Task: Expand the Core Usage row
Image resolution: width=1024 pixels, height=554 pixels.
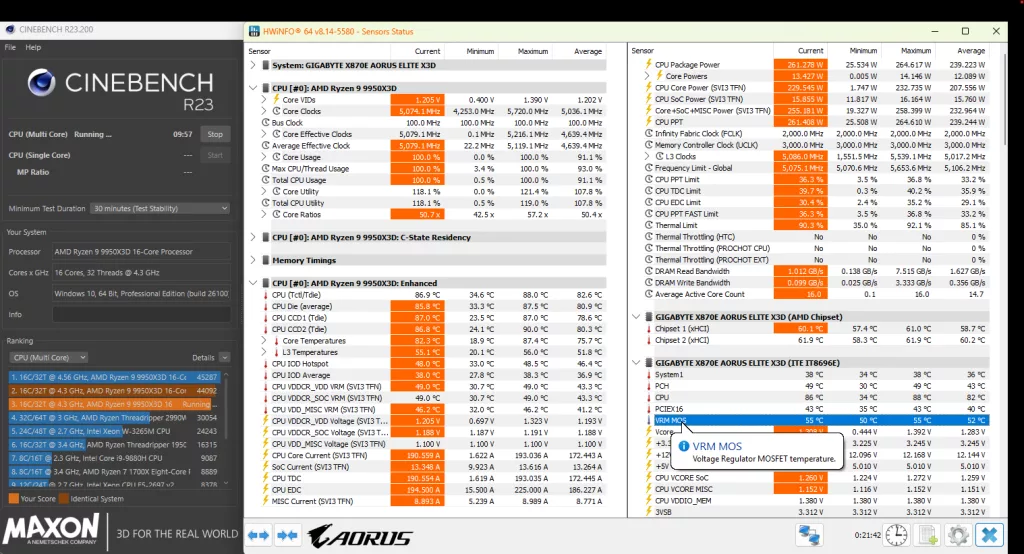Action: point(264,157)
